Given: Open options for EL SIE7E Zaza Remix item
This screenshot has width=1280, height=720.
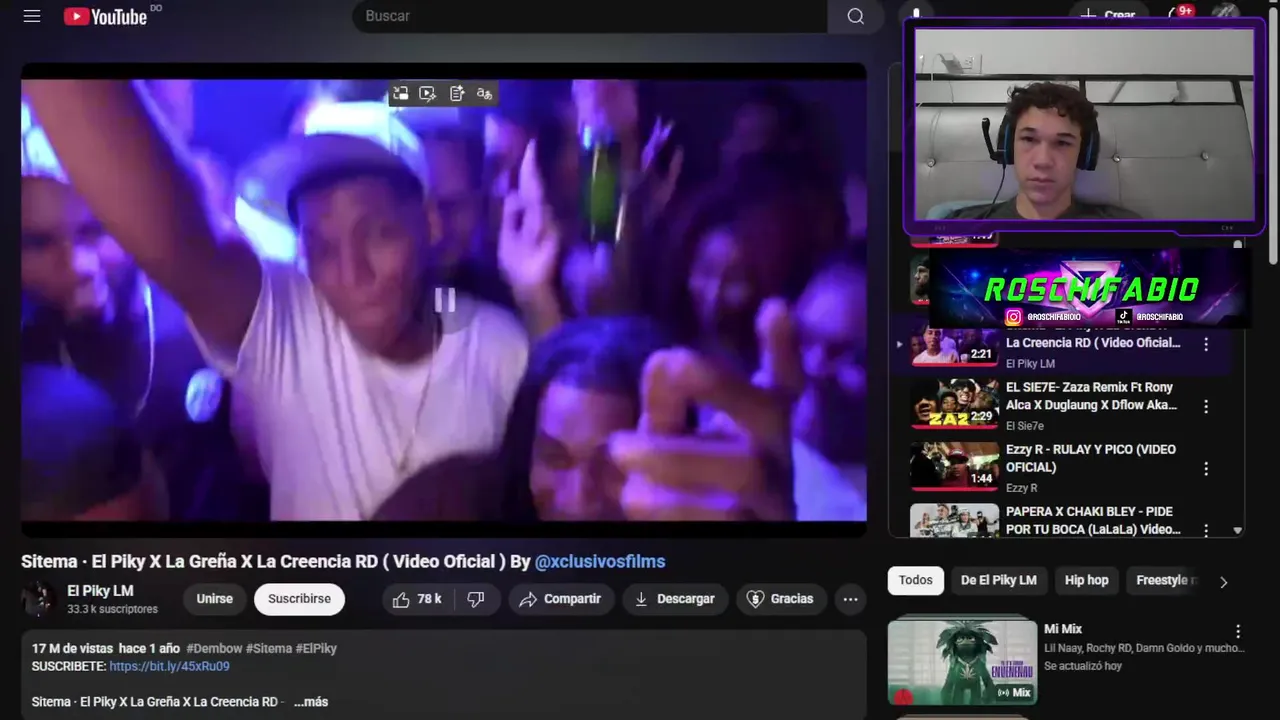Looking at the screenshot, I should coord(1206,406).
